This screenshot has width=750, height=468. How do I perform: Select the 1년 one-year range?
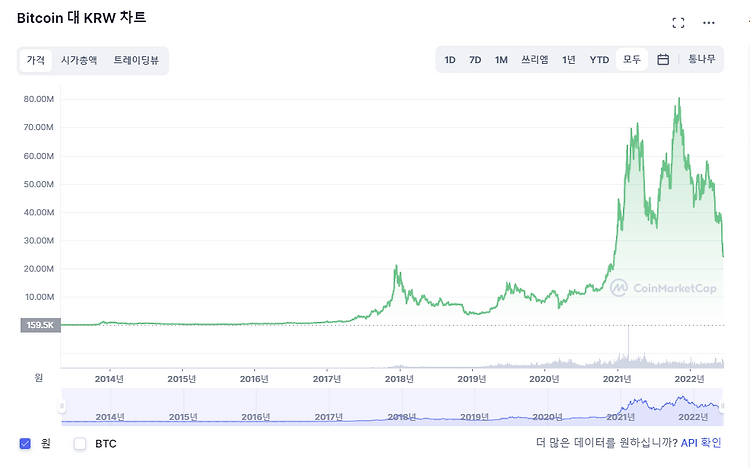tap(569, 60)
